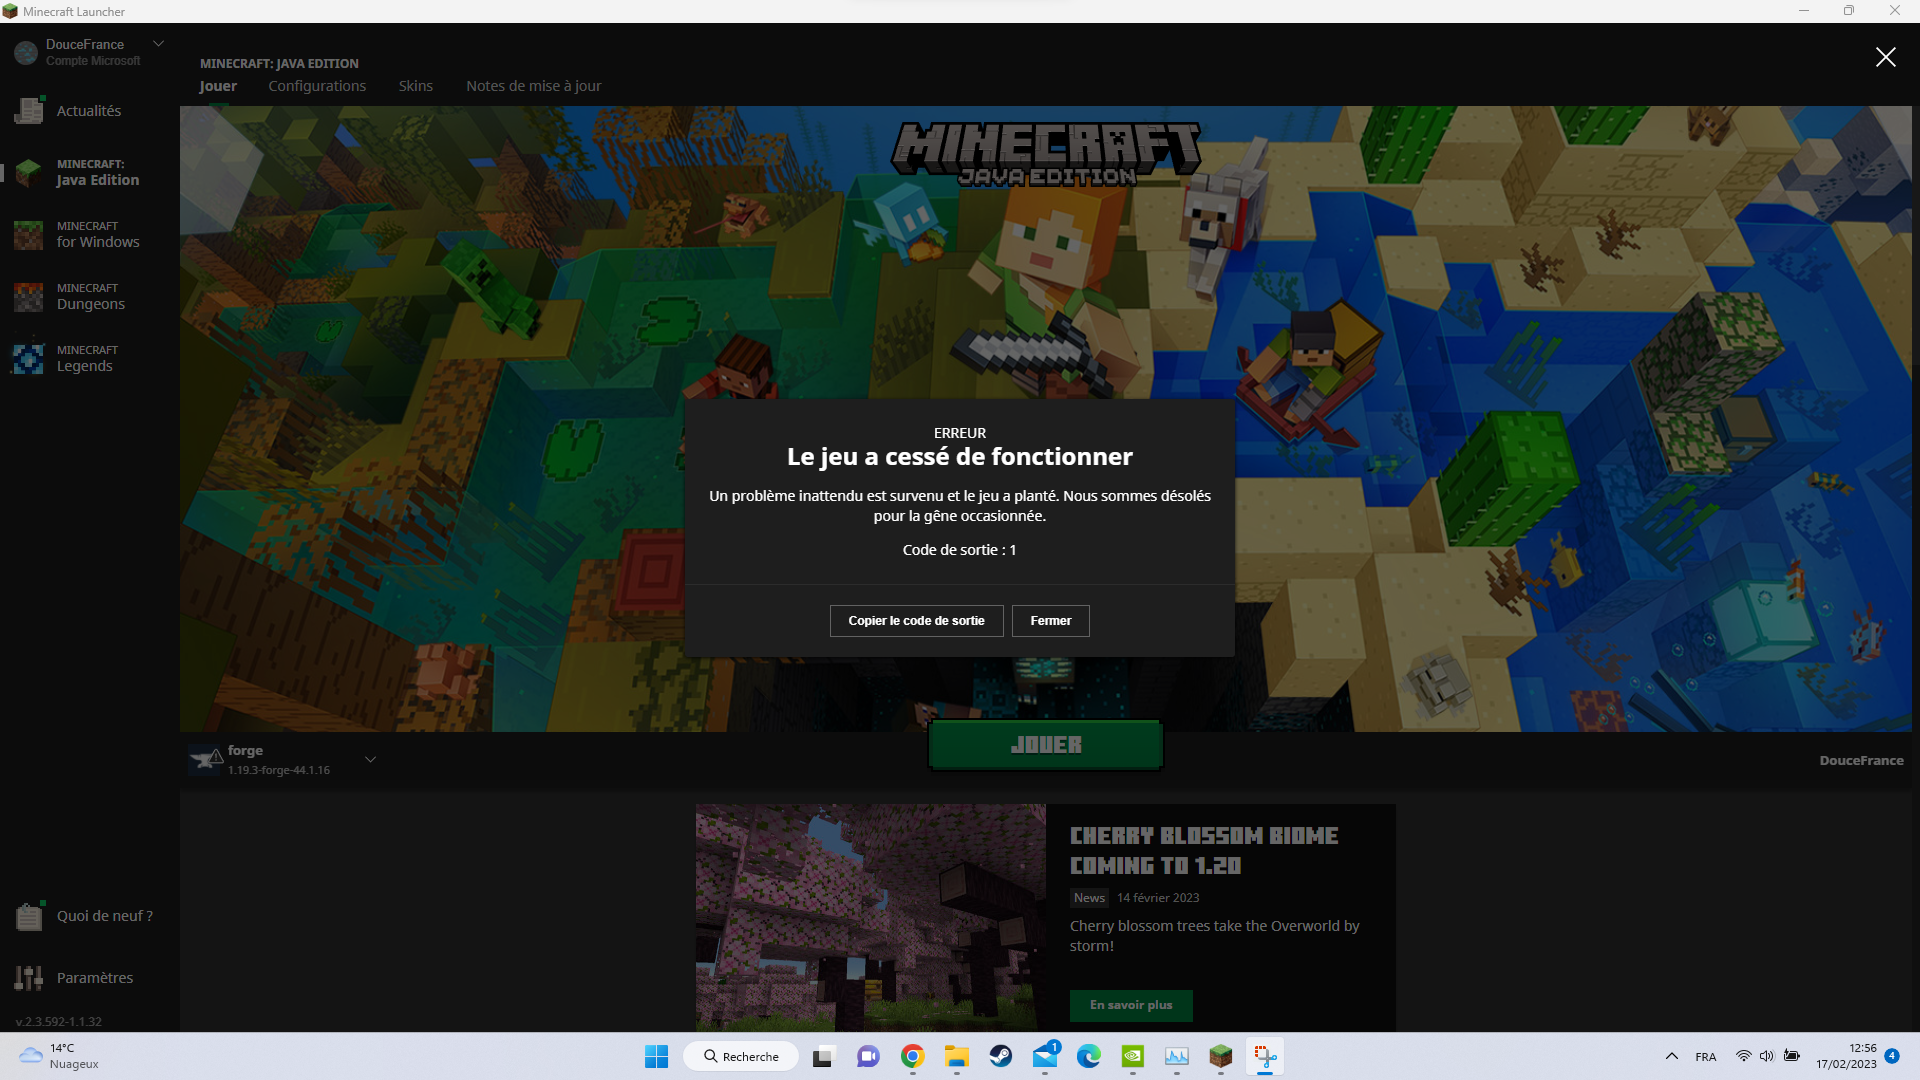Open Steam from taskbar
Viewport: 1920px width, 1080px height.
click(x=1000, y=1057)
